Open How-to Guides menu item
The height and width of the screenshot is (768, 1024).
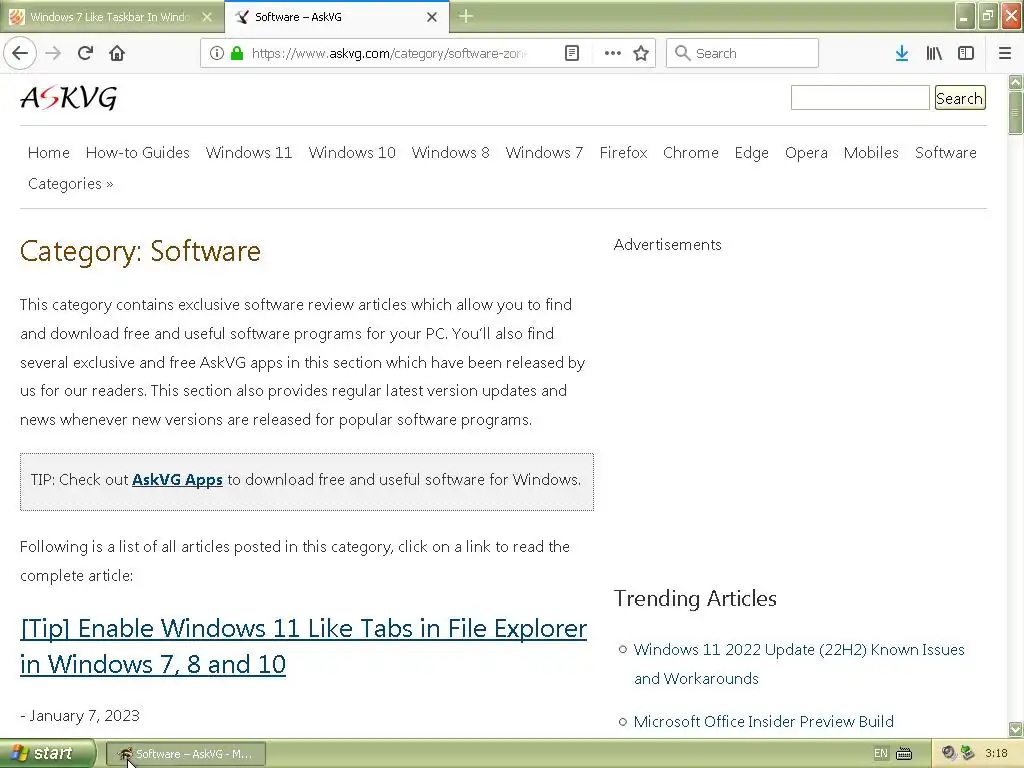coord(138,152)
